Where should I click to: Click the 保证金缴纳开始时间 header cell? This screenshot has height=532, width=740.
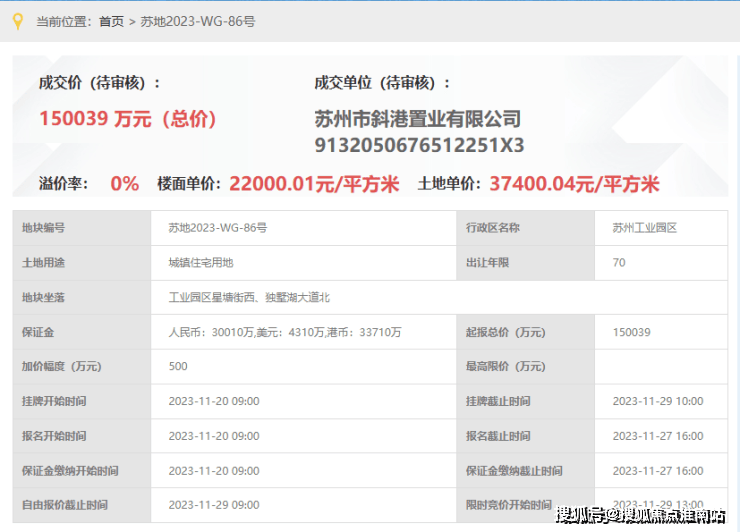pos(82,471)
